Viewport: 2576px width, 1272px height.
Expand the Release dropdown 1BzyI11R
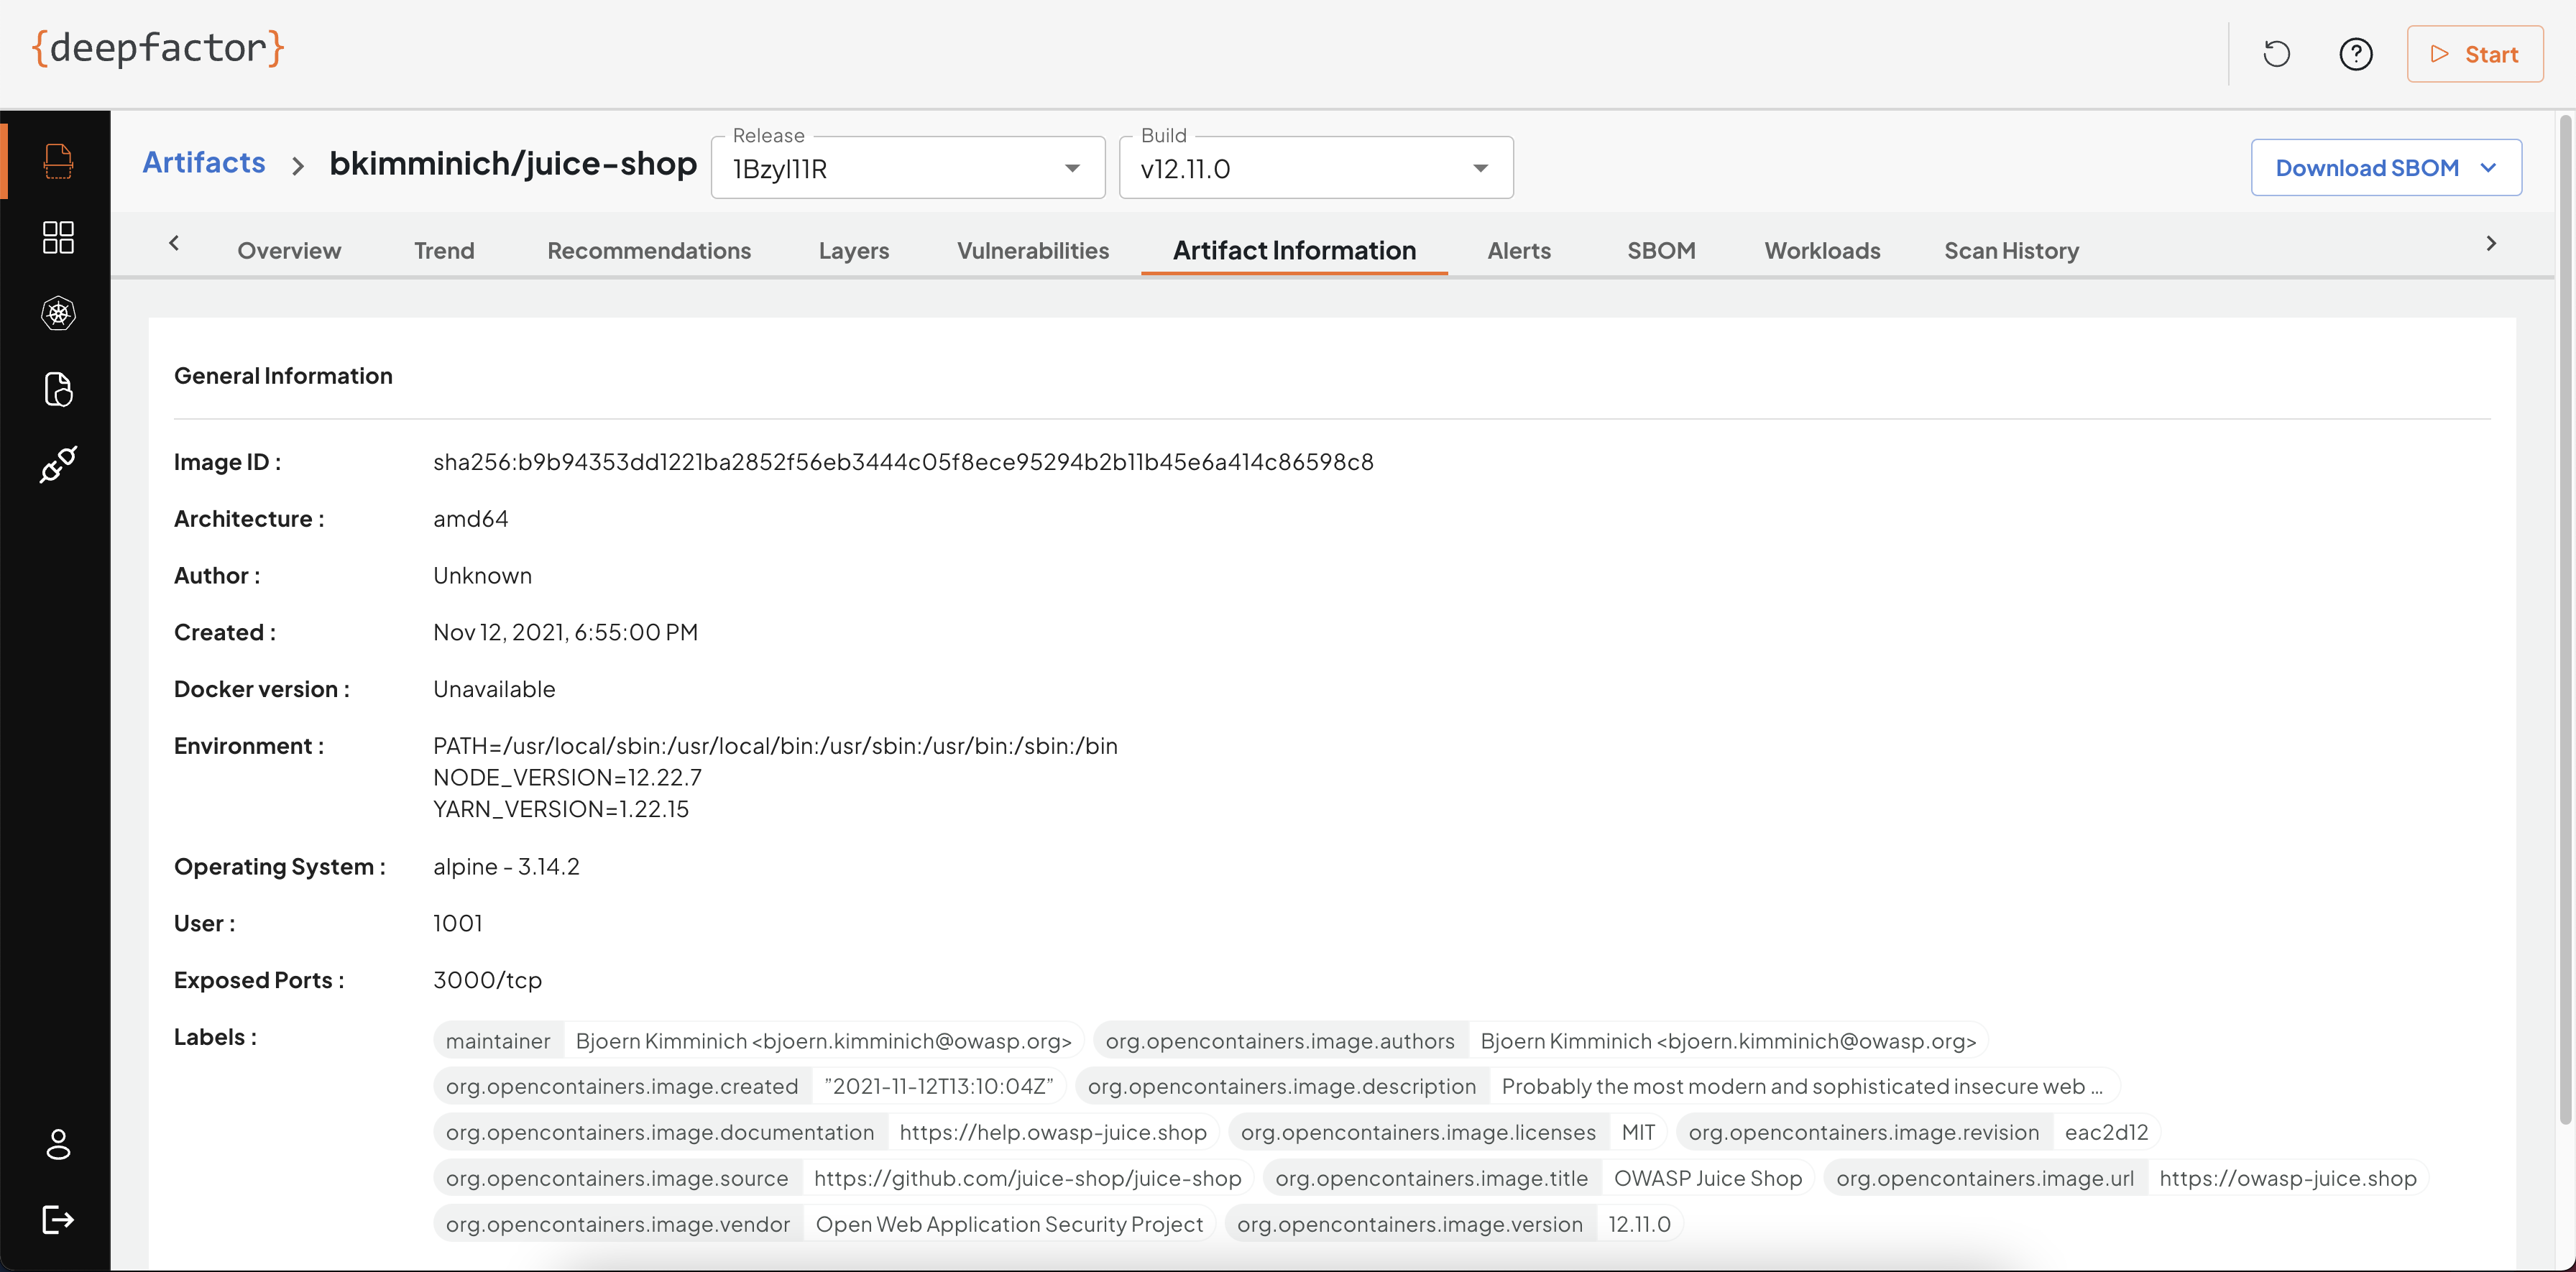pos(907,168)
